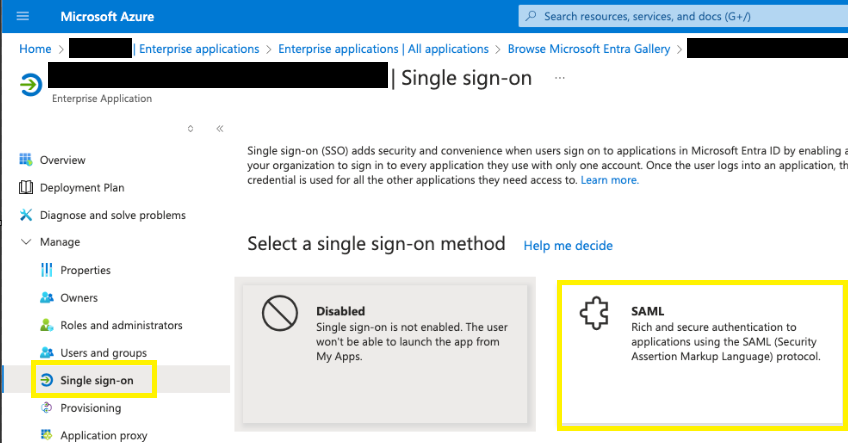
Task: Click the Overview grid icon
Action: [x=25, y=160]
